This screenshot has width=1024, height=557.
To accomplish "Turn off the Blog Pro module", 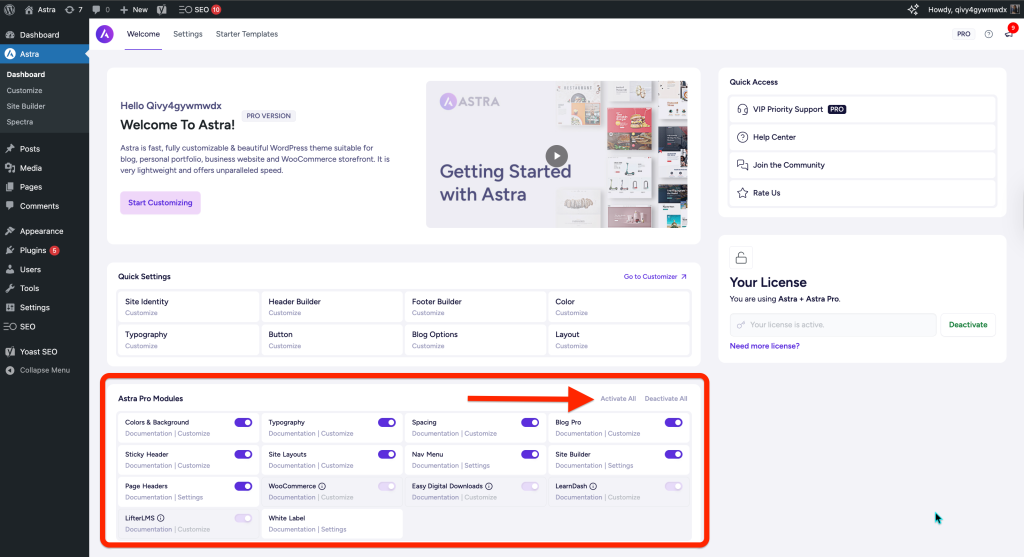I will pyautogui.click(x=673, y=423).
